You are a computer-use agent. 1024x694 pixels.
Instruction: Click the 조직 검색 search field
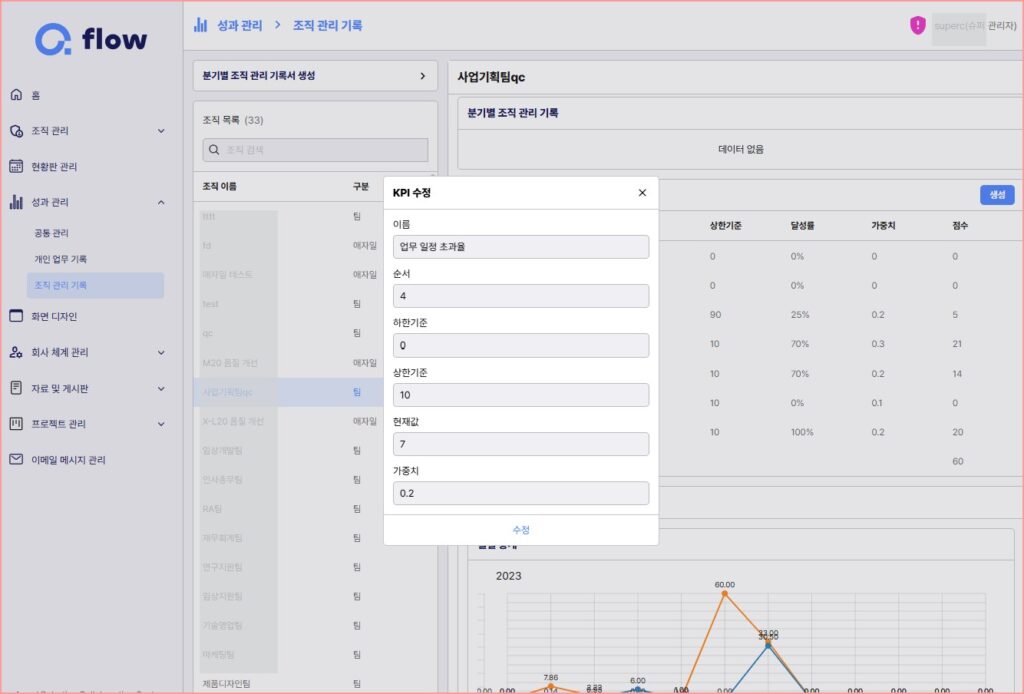pos(315,150)
